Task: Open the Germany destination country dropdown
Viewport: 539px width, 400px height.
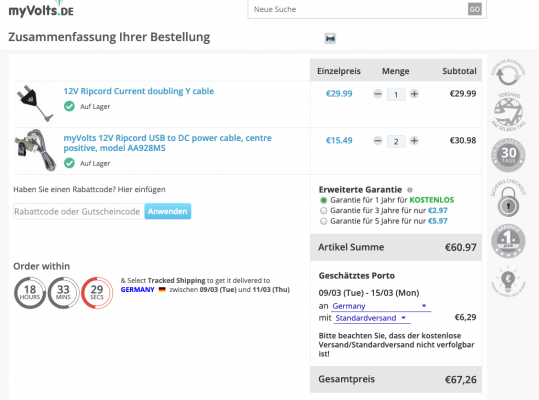Action: 381,306
